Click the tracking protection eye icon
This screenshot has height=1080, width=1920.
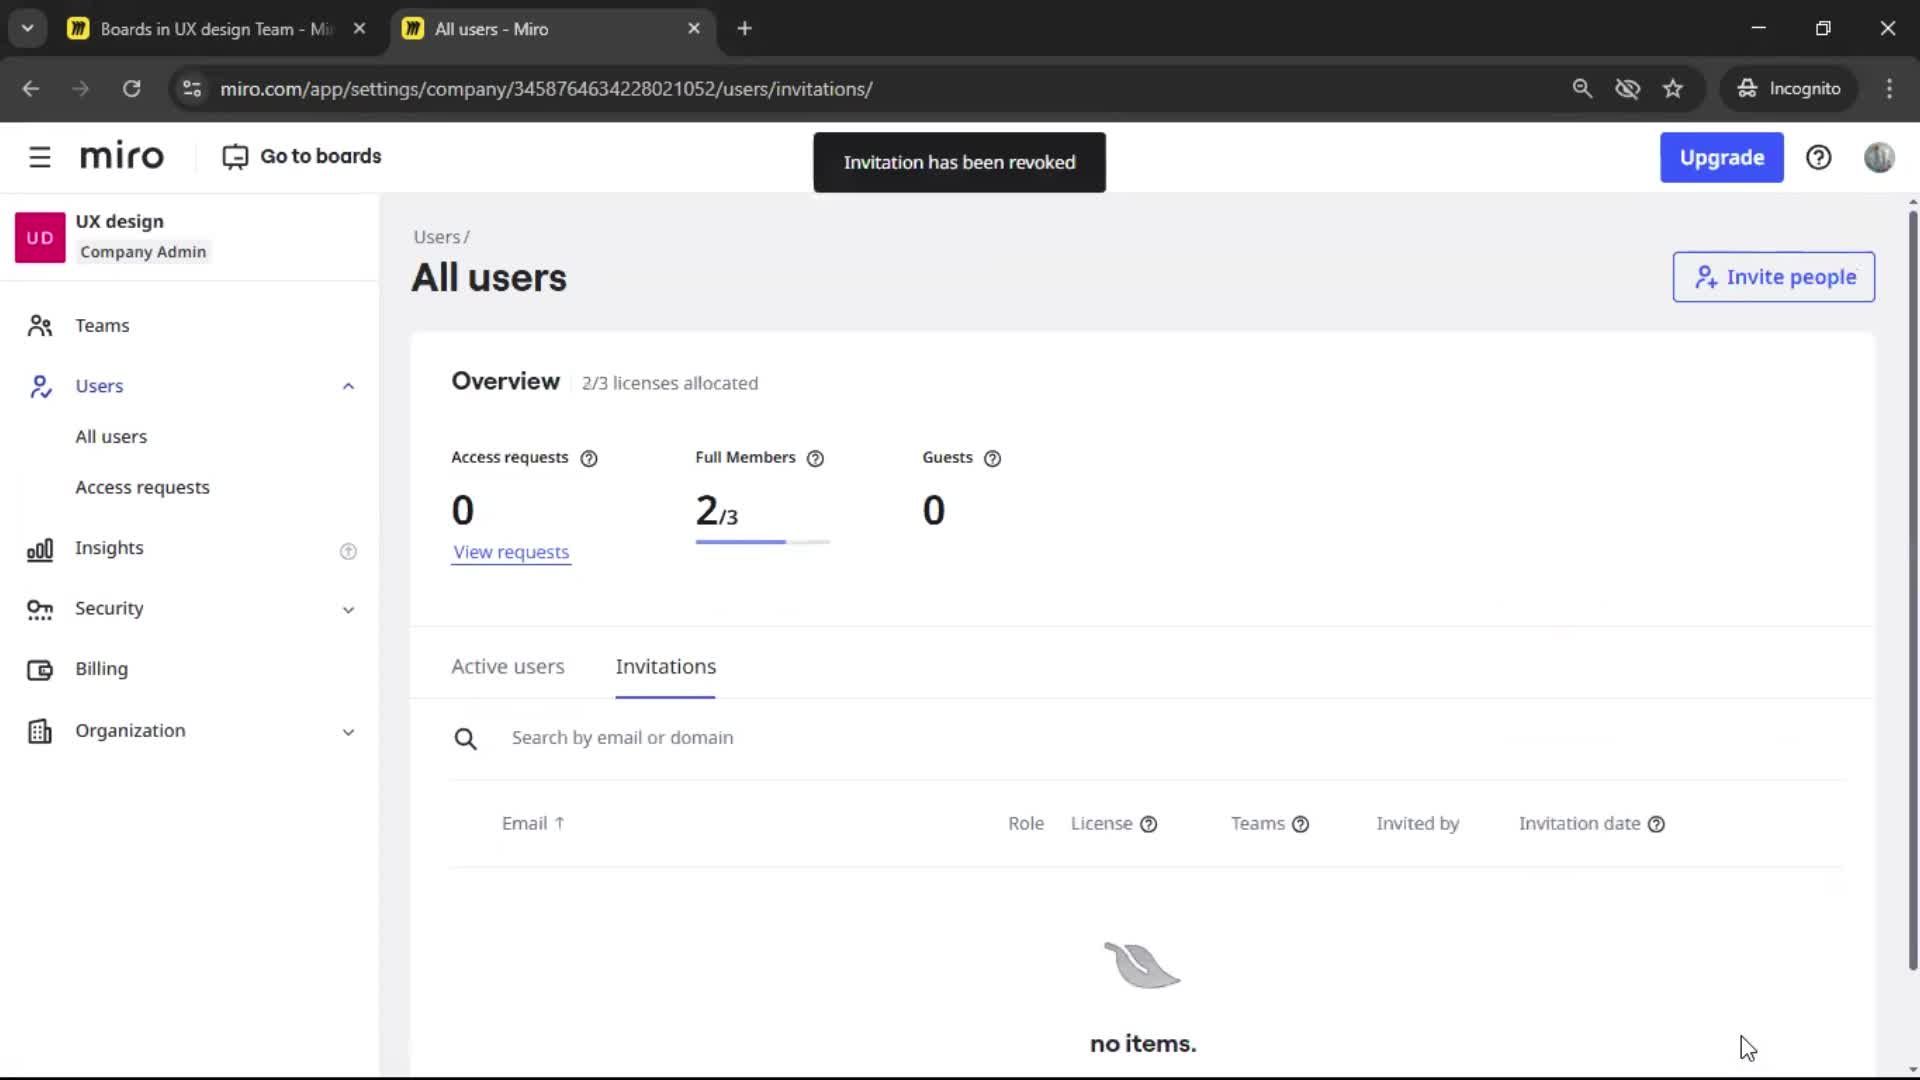(1627, 88)
